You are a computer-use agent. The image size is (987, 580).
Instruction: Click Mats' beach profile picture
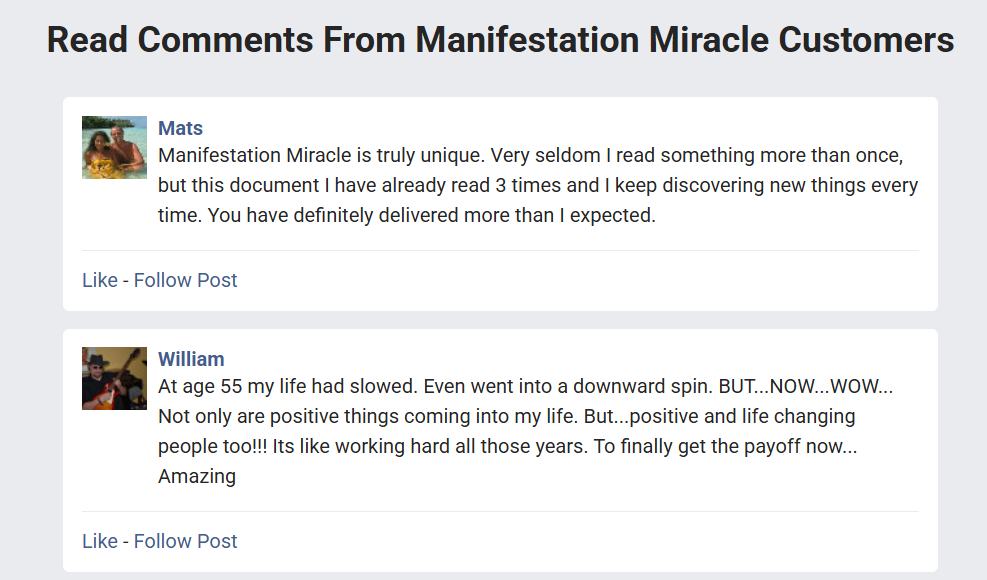[114, 147]
